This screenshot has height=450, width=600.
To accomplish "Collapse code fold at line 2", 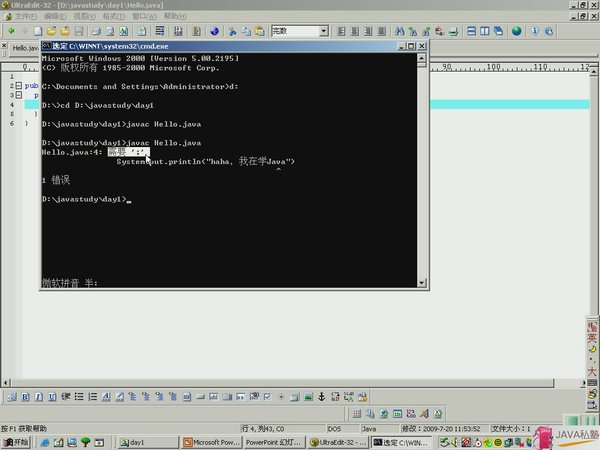I will 18,85.
